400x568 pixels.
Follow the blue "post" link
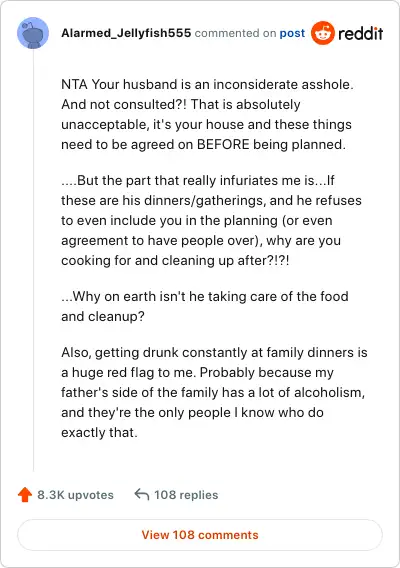tap(292, 33)
